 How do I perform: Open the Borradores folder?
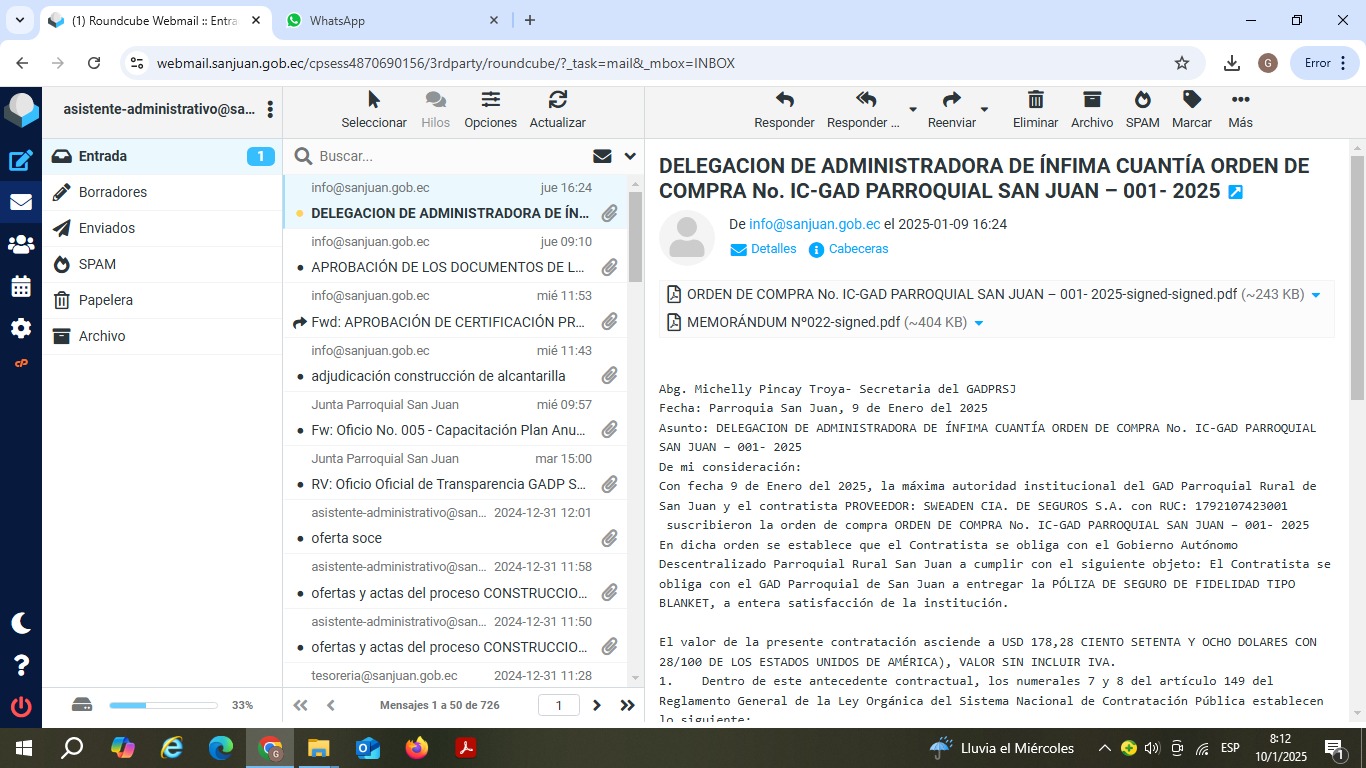(x=112, y=192)
